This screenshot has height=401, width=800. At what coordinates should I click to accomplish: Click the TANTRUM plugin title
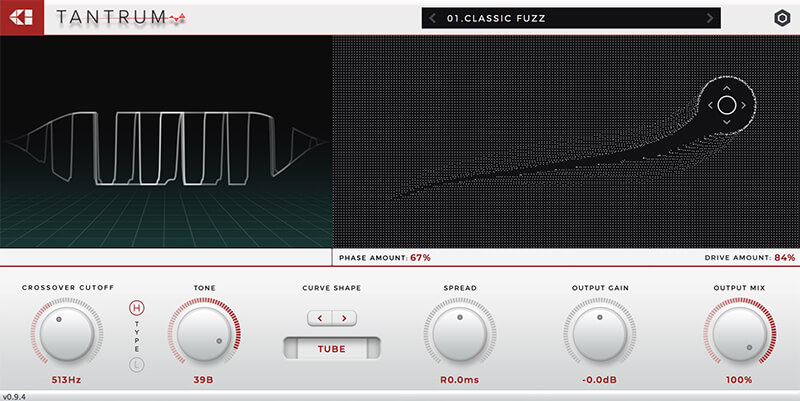[x=120, y=17]
